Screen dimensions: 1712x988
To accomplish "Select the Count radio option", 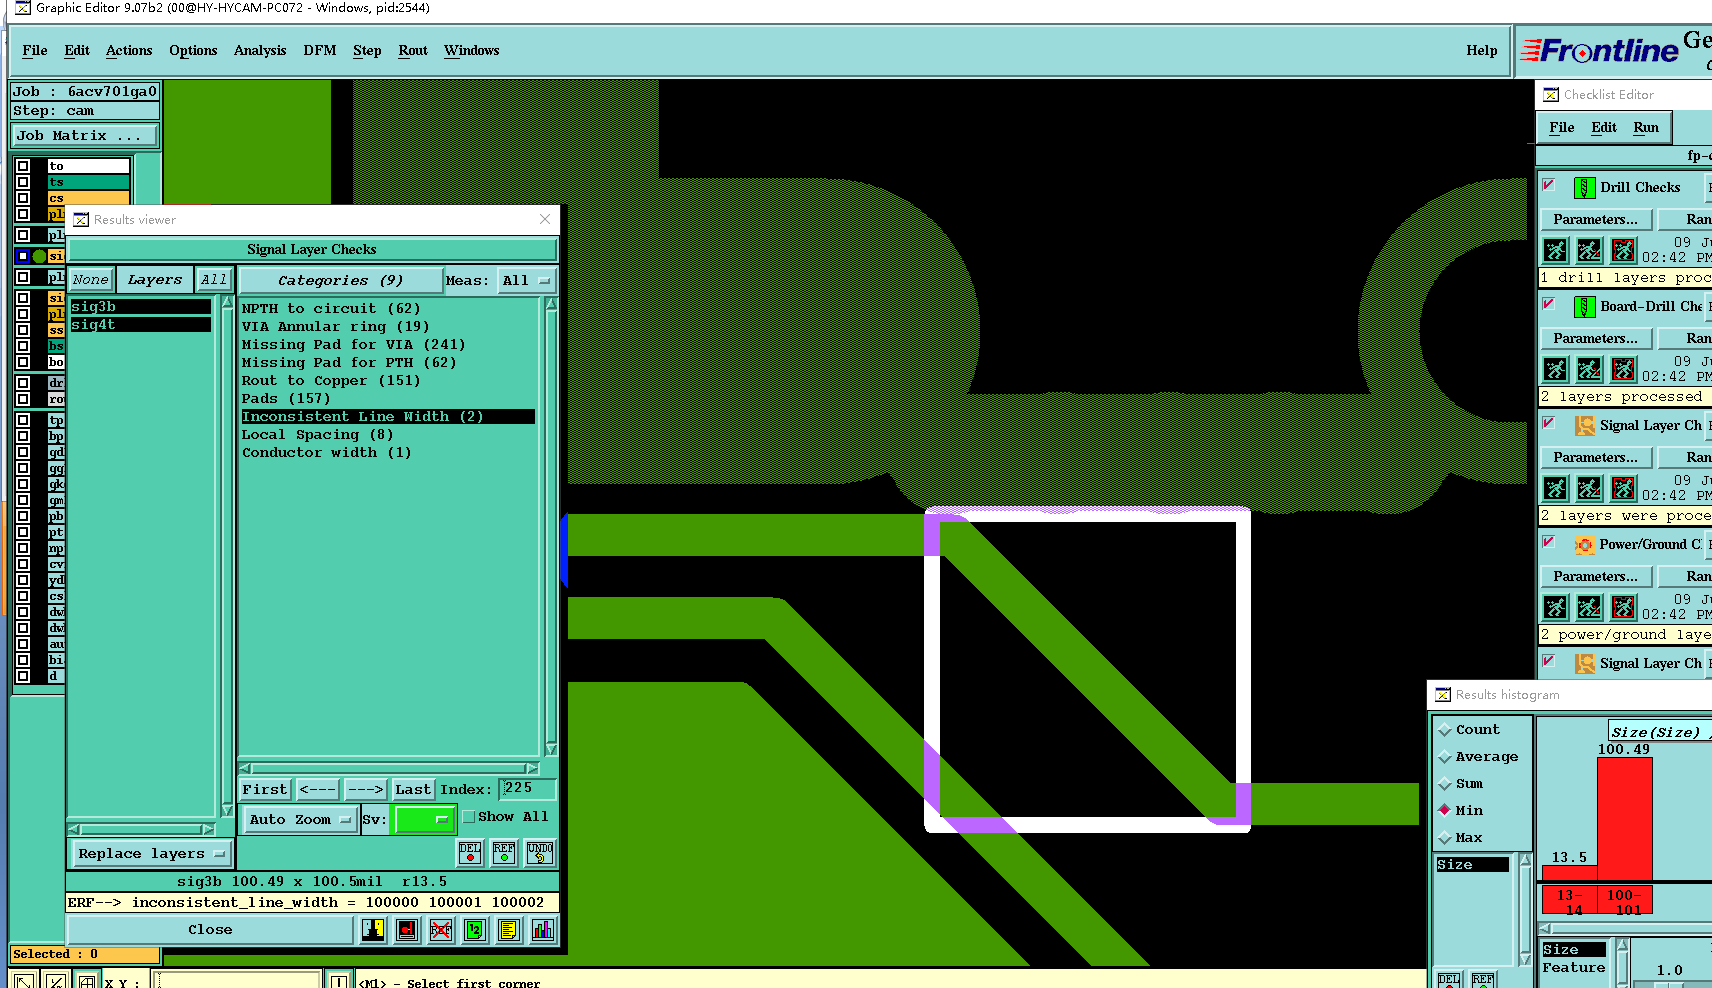I will [1445, 730].
